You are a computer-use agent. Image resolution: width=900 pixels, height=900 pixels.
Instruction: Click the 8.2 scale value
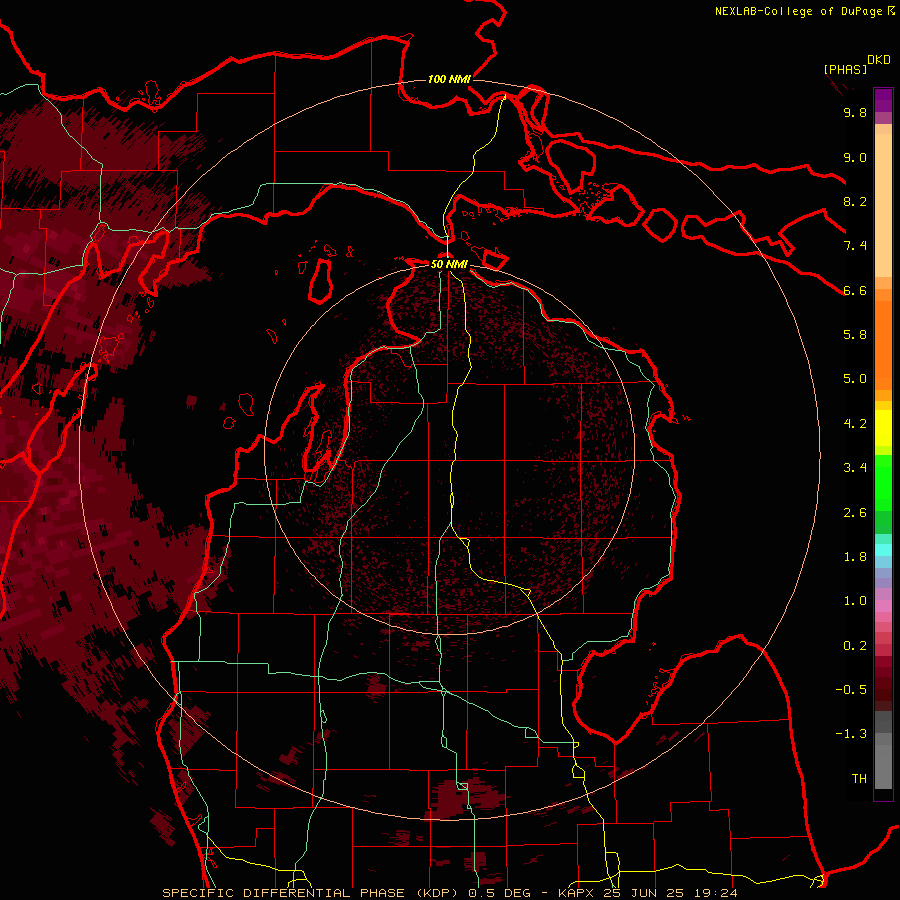click(855, 201)
